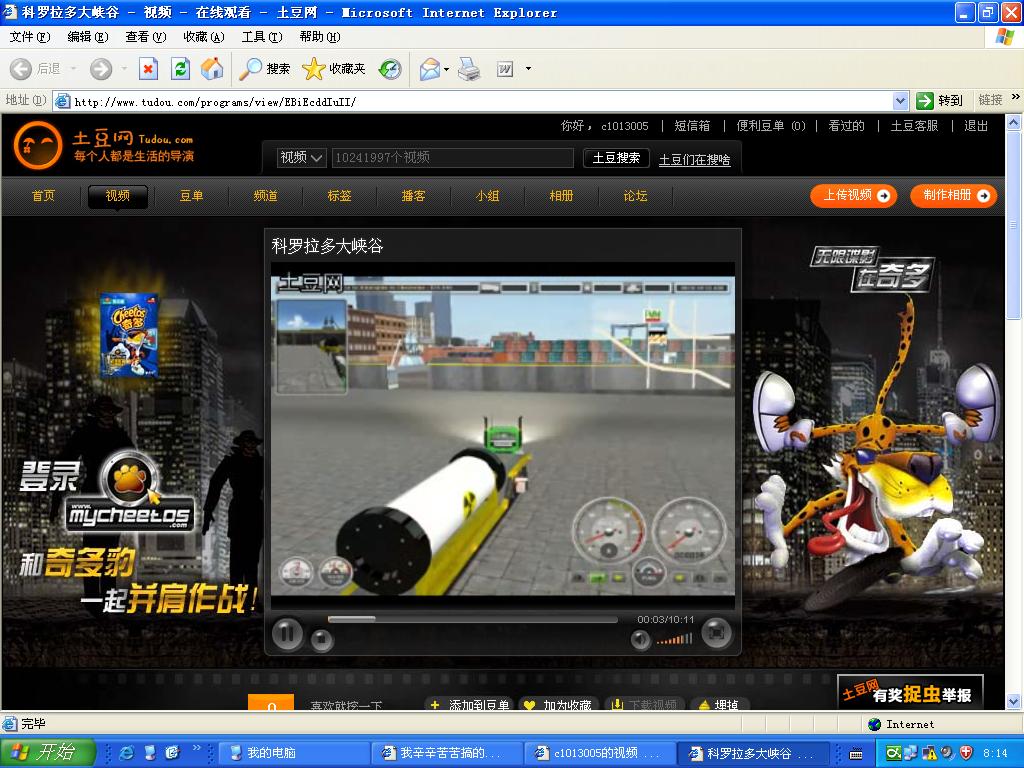Open 视频 search type dropdown

click(x=301, y=157)
